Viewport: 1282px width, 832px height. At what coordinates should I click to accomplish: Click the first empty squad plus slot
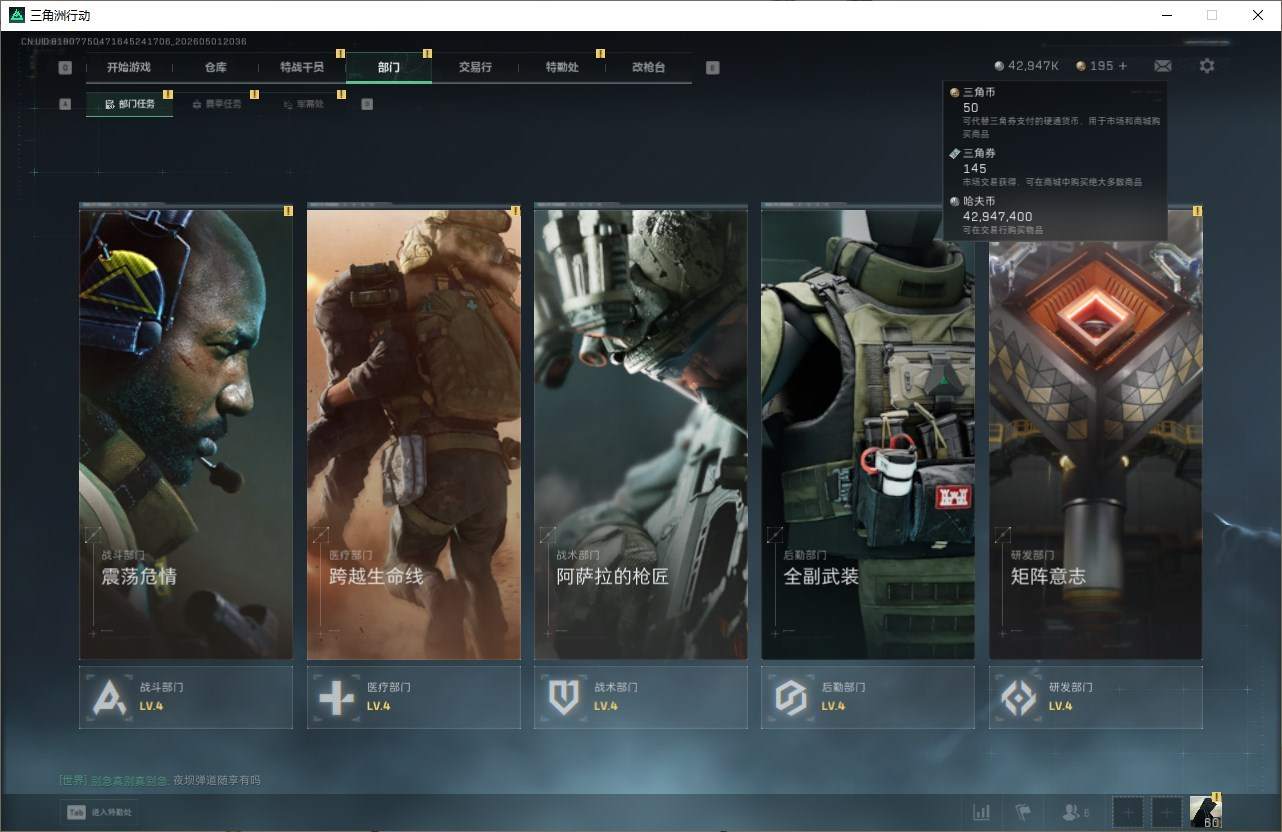click(1128, 812)
